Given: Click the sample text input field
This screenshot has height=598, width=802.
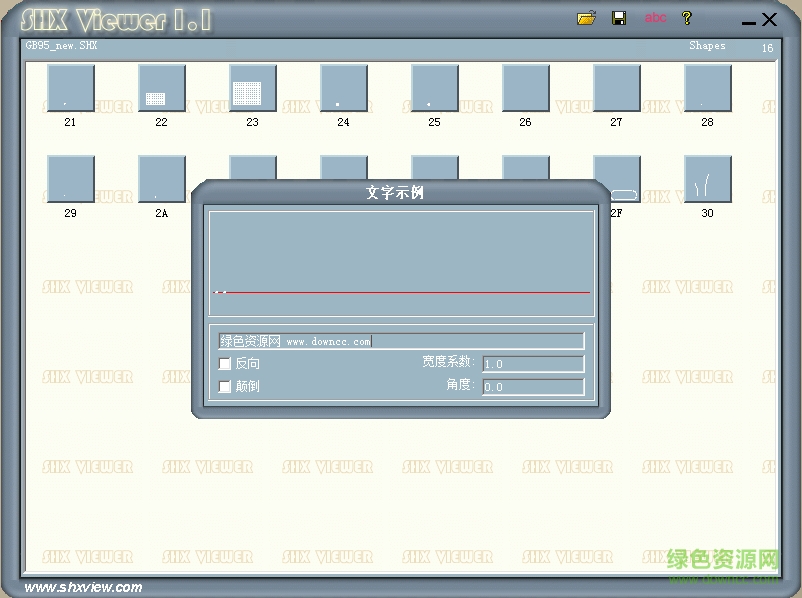Looking at the screenshot, I should point(400,341).
